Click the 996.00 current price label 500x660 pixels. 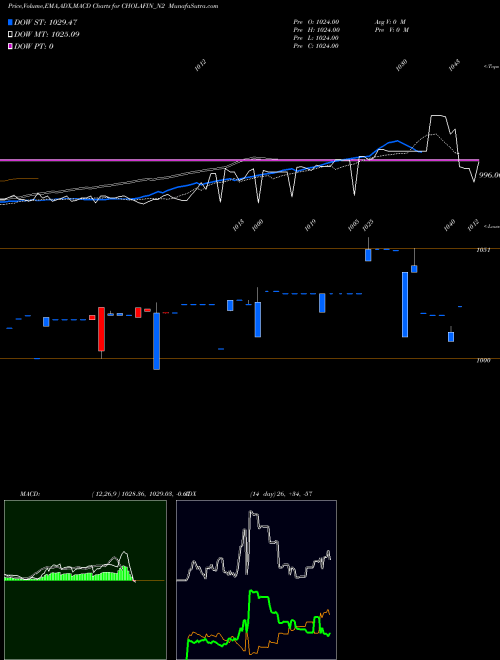(x=489, y=175)
